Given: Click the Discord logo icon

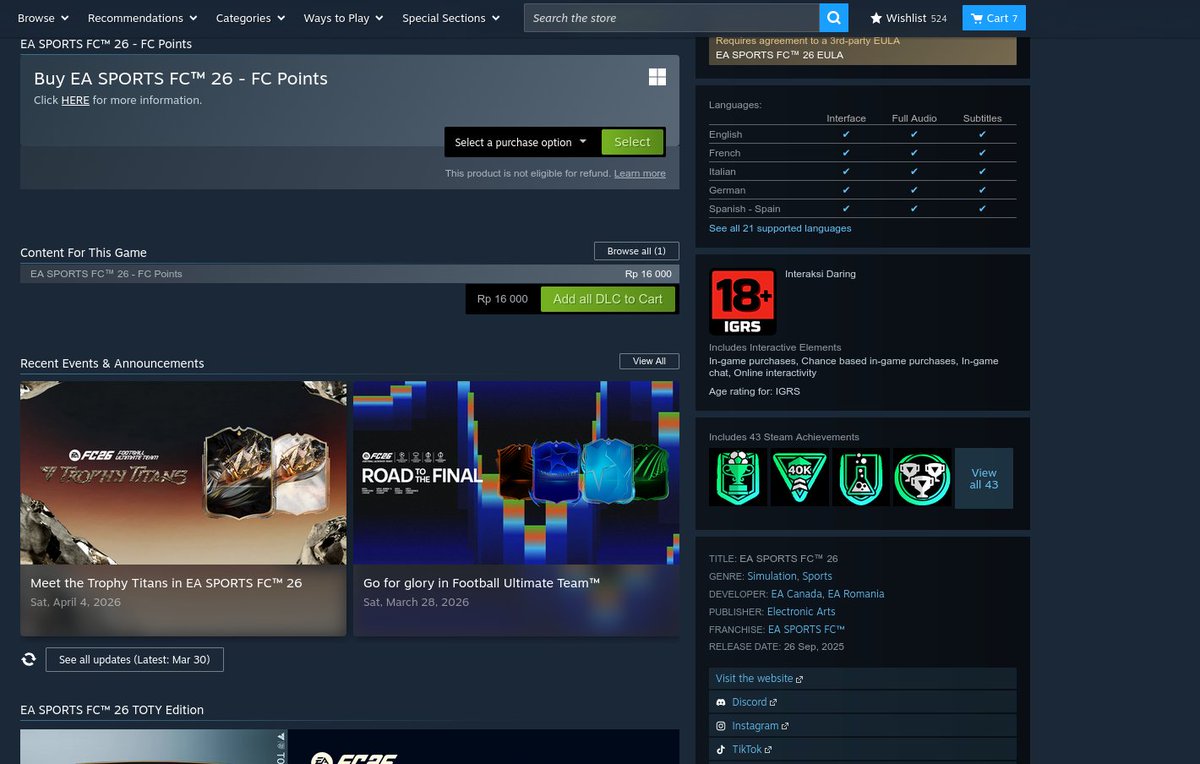Looking at the screenshot, I should 721,702.
